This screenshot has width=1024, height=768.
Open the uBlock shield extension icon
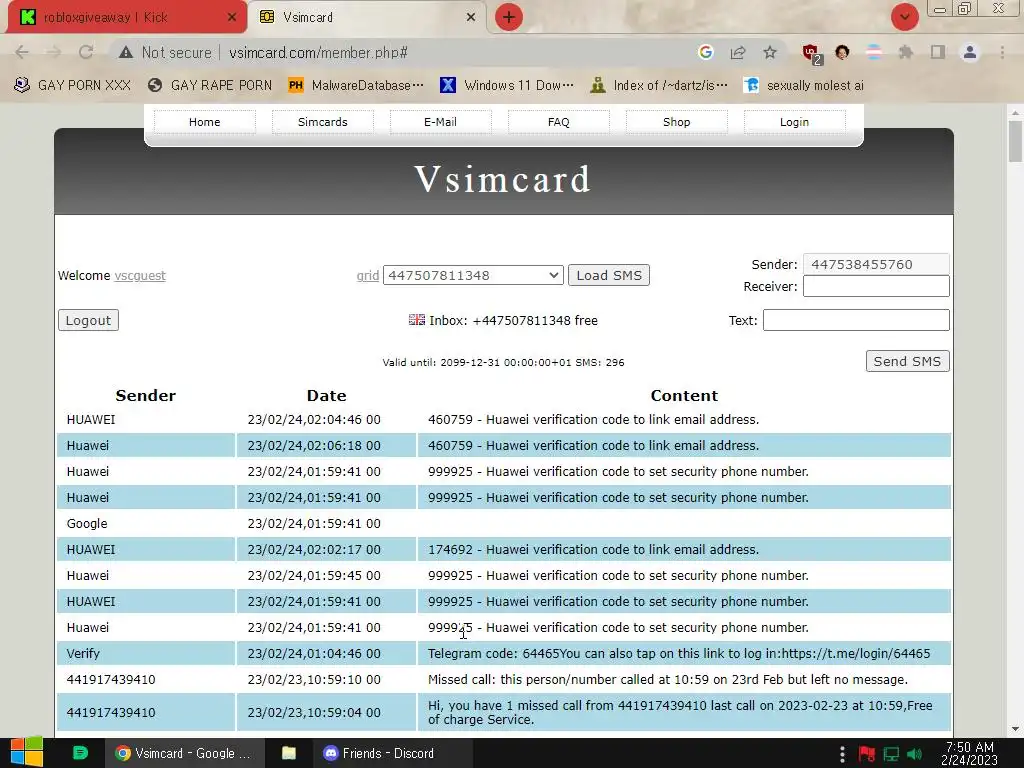point(811,53)
